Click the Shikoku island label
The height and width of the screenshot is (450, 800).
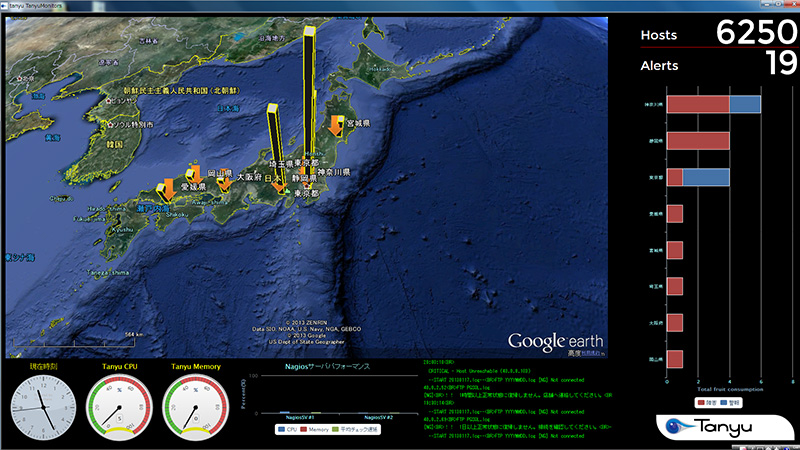tap(177, 215)
